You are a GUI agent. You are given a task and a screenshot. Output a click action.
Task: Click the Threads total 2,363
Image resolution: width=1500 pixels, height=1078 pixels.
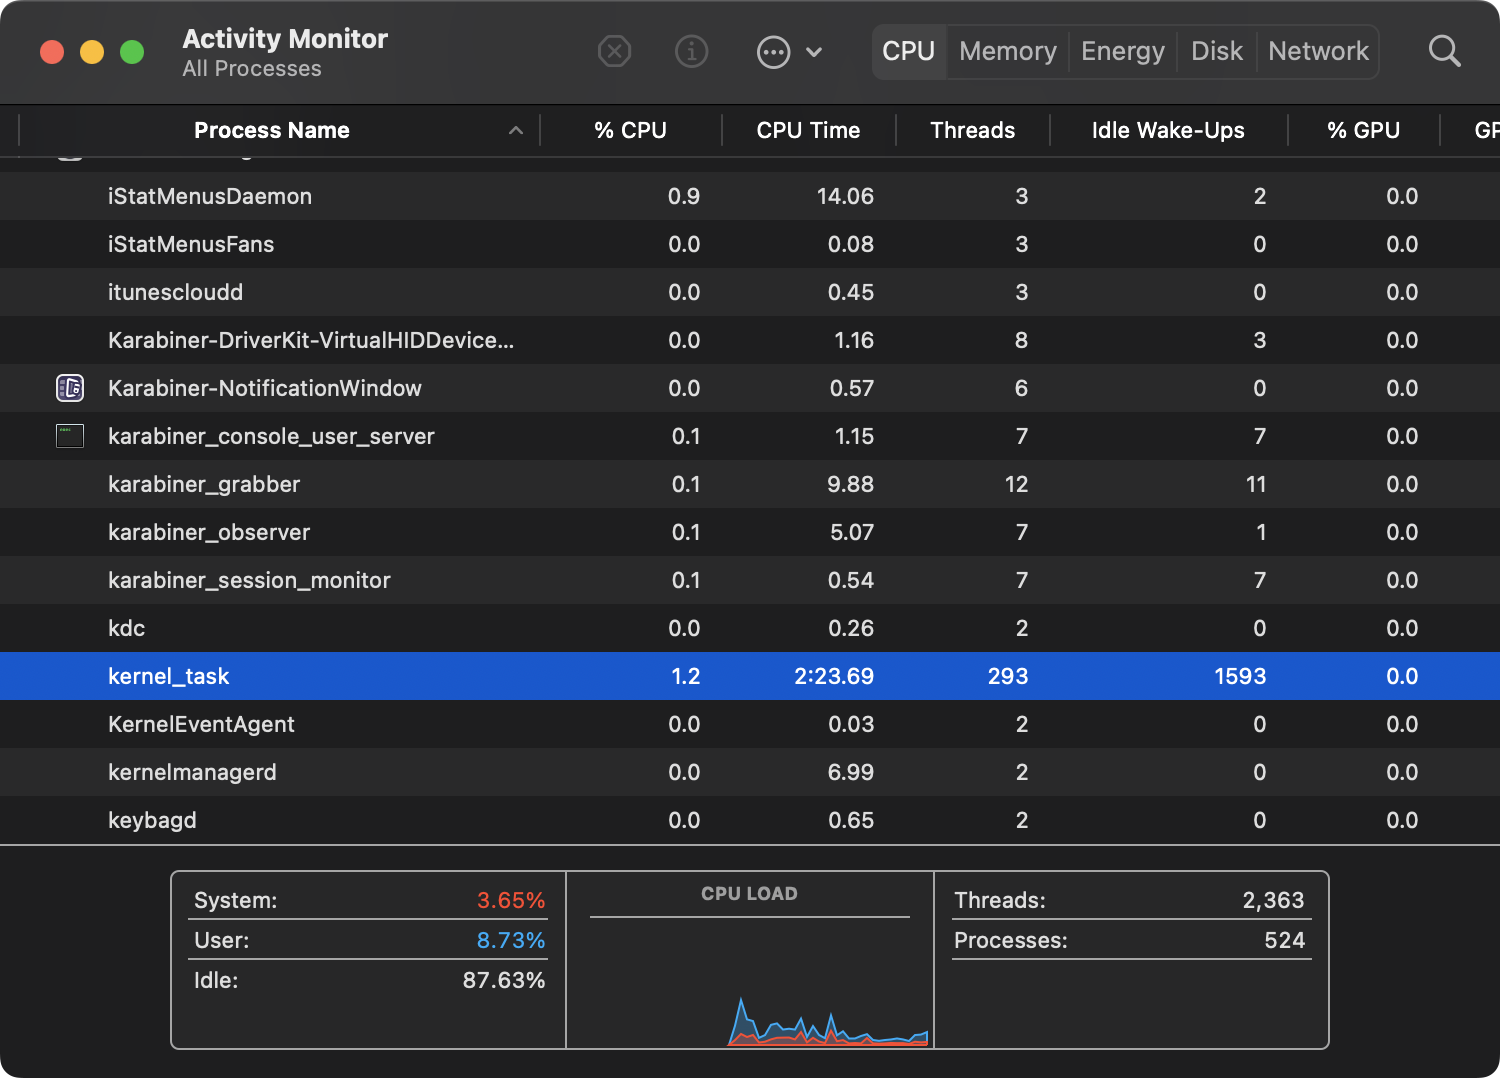pyautogui.click(x=1273, y=900)
